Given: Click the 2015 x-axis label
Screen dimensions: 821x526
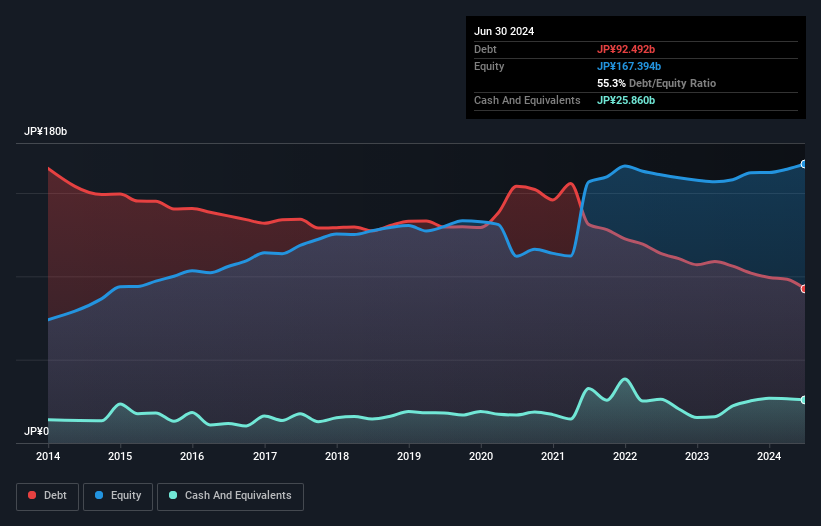Looking at the screenshot, I should [x=120, y=456].
